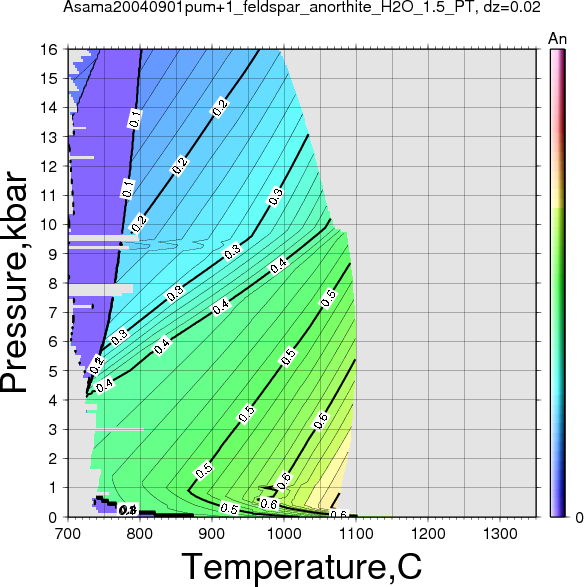Screen dimensions: 584x587
Task: Click the plot title text at top
Action: [x=302, y=7]
